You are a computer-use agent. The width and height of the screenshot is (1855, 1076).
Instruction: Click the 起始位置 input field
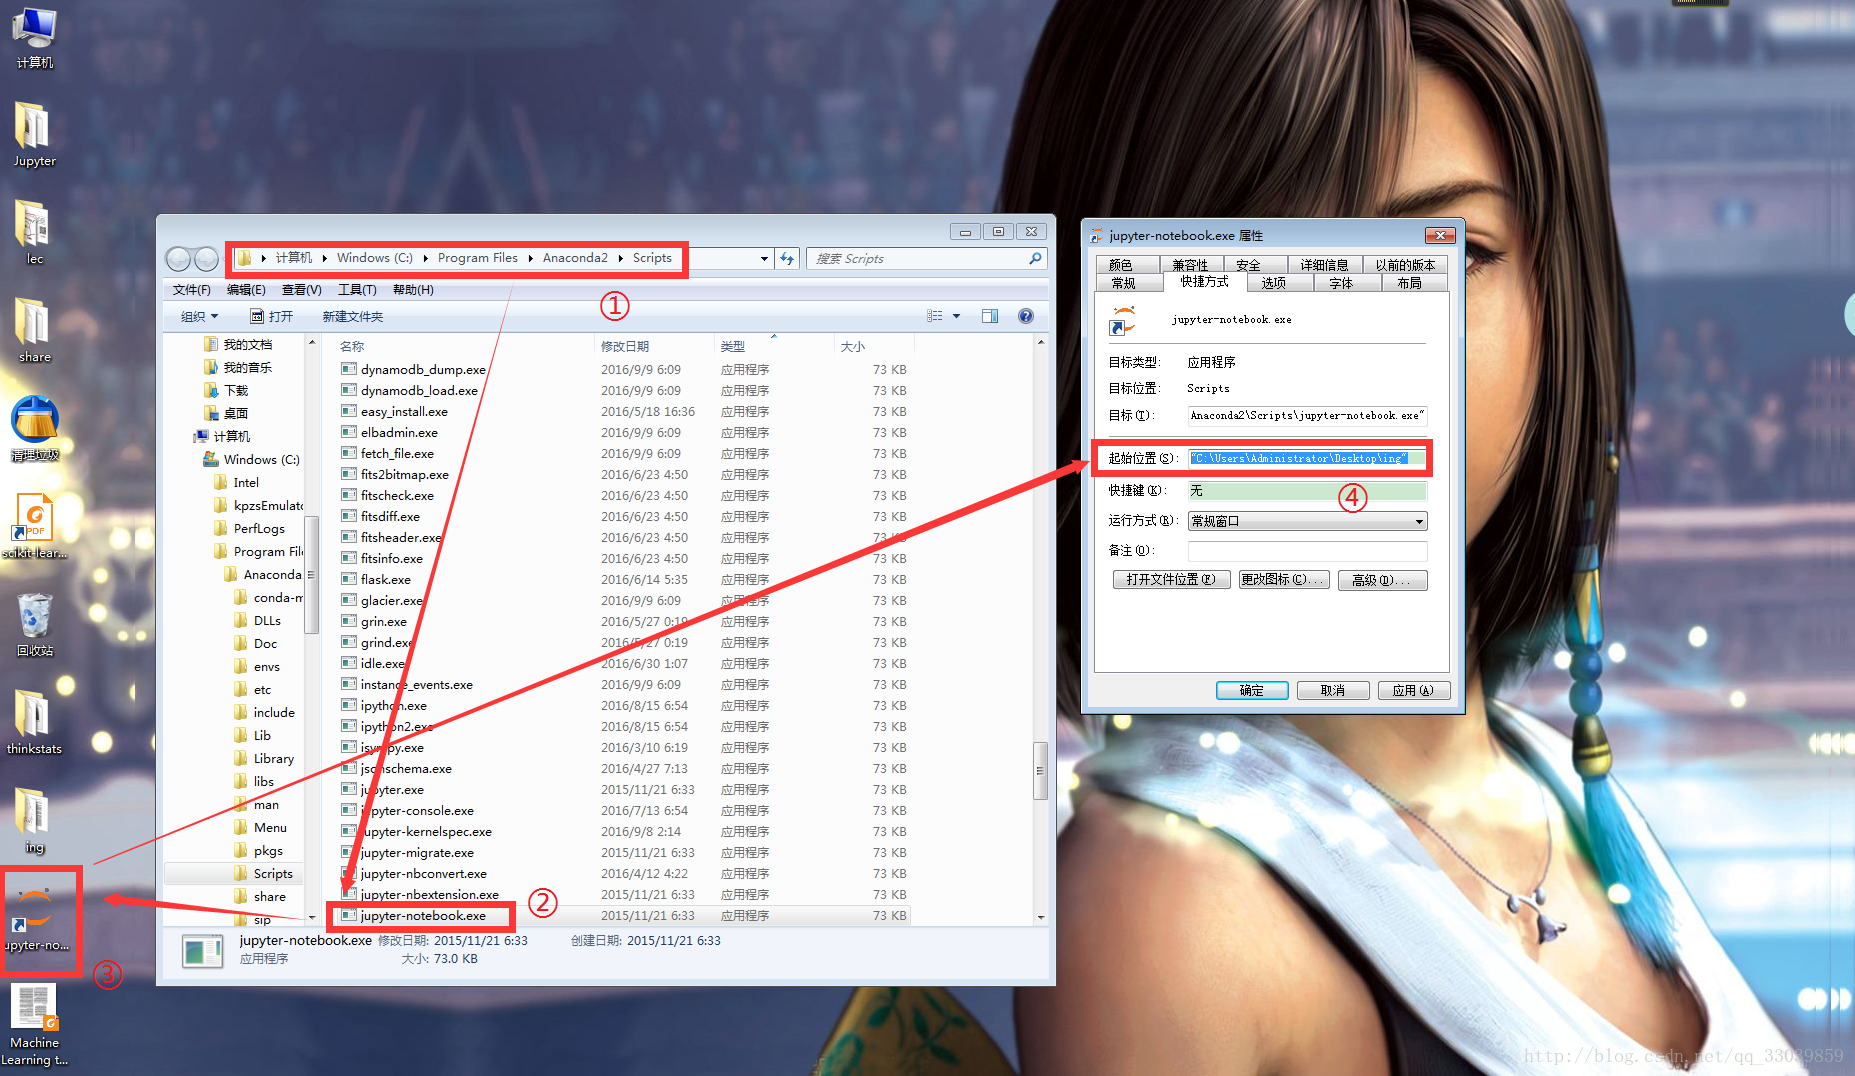pos(1307,458)
